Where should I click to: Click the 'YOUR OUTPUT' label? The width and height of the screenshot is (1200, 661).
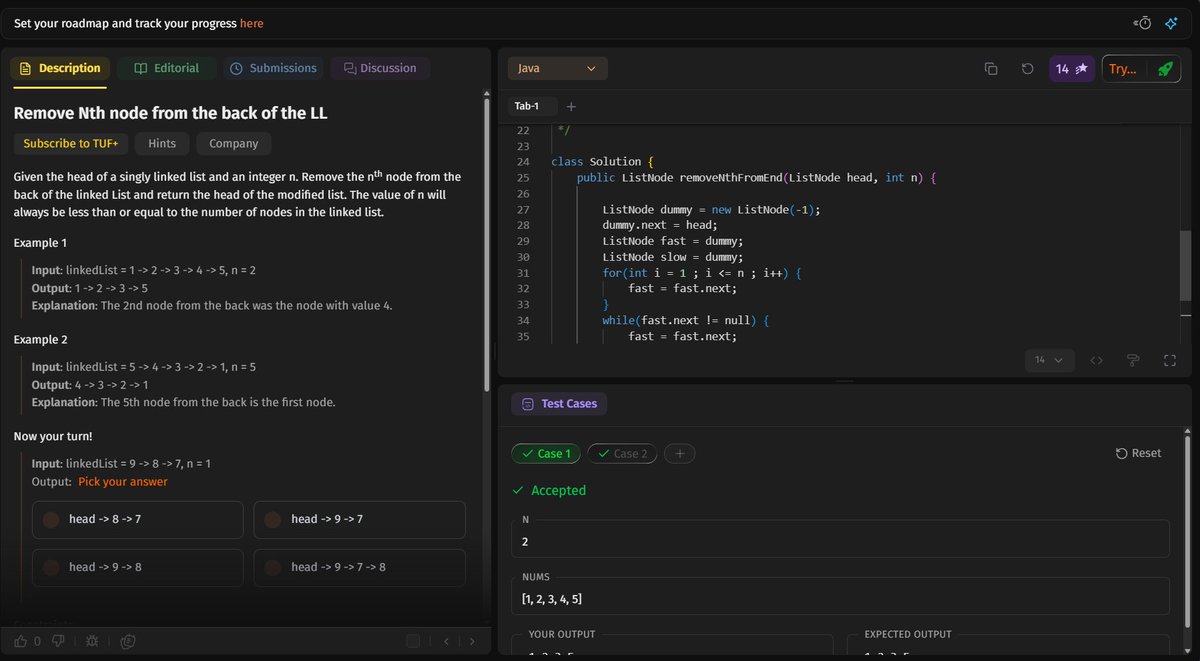562,634
